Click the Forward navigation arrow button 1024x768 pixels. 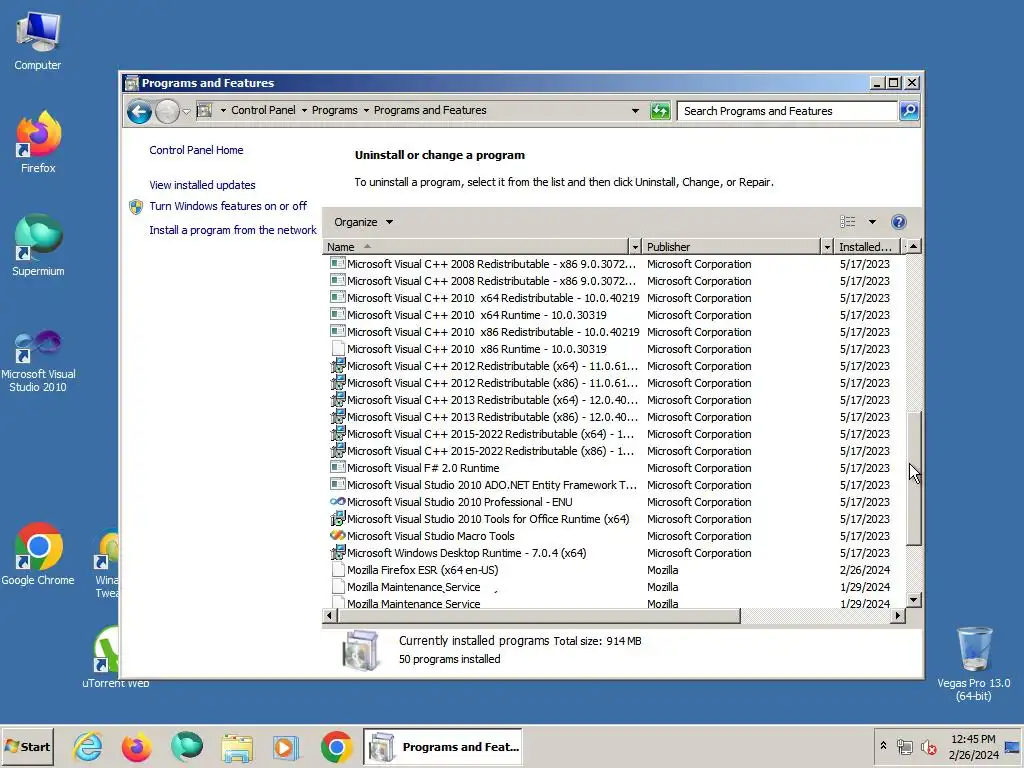coord(167,112)
